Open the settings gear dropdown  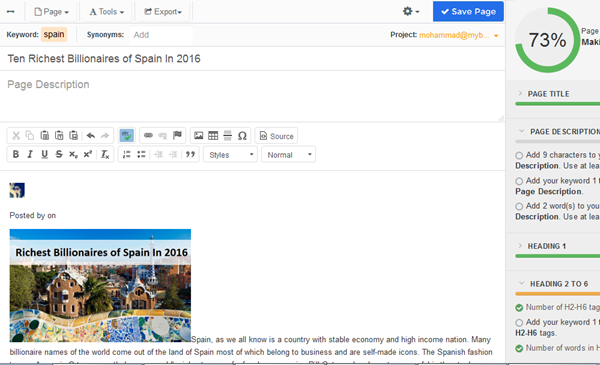[411, 11]
